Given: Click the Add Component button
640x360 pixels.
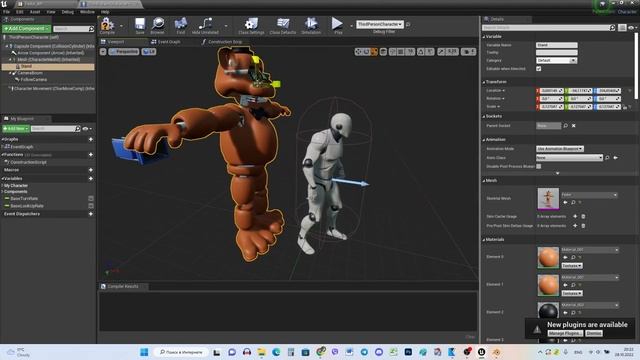Looking at the screenshot, I should (26, 29).
